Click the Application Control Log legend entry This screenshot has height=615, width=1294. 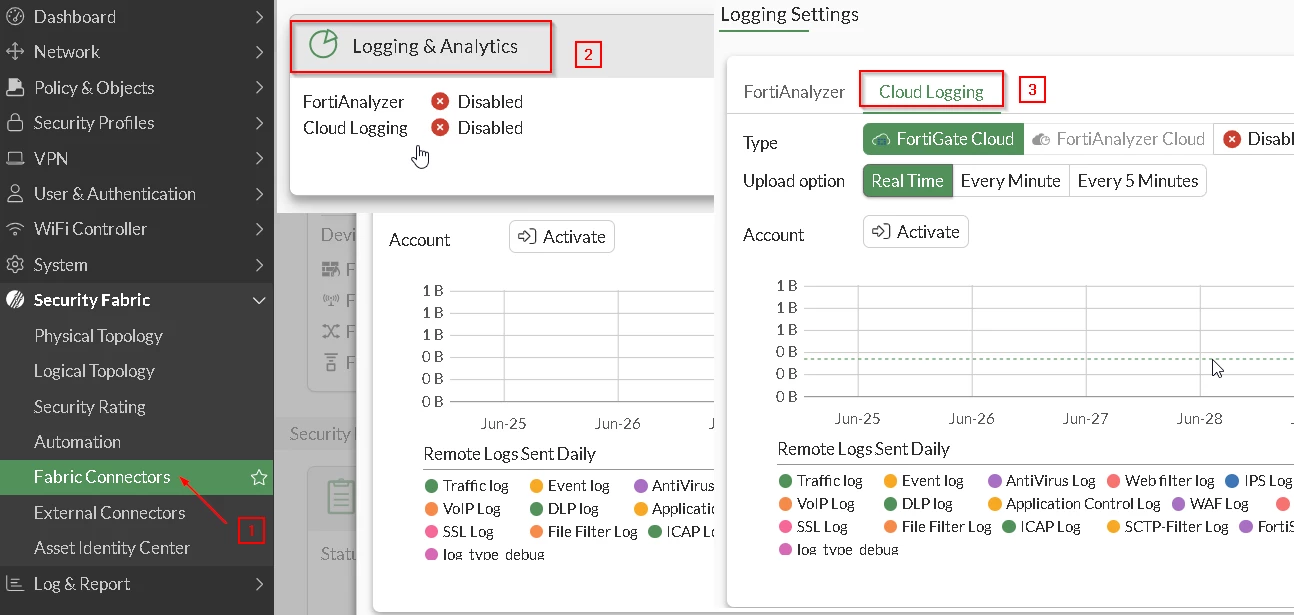pyautogui.click(x=1074, y=504)
